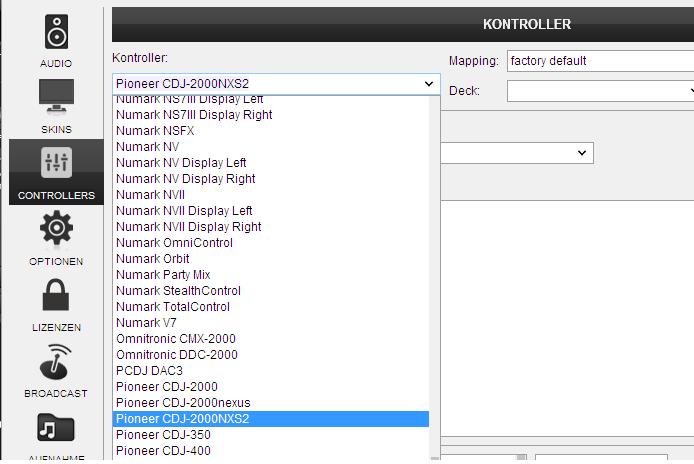The height and width of the screenshot is (464, 694).
Task: Choose Numark NV Display Left
Action: click(x=271, y=162)
